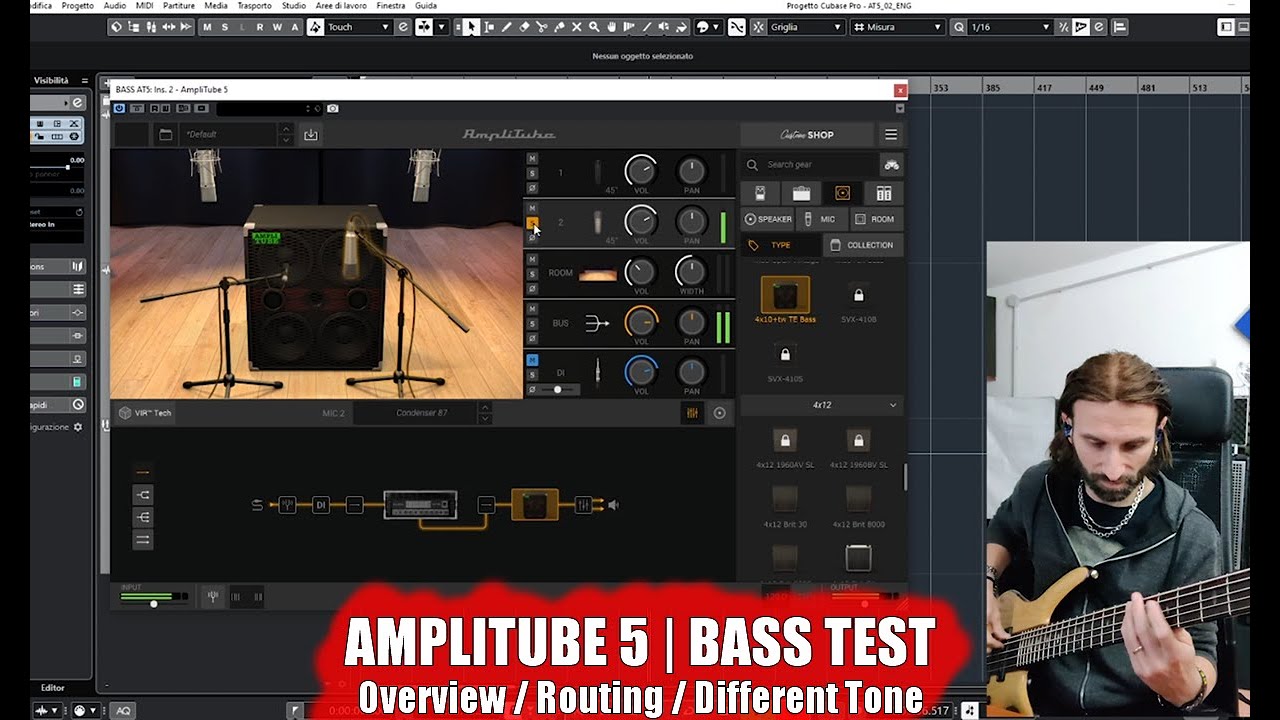The width and height of the screenshot is (1280, 720).
Task: Select the Draw pencil tool in Cubase toolbar
Action: pyautogui.click(x=507, y=27)
